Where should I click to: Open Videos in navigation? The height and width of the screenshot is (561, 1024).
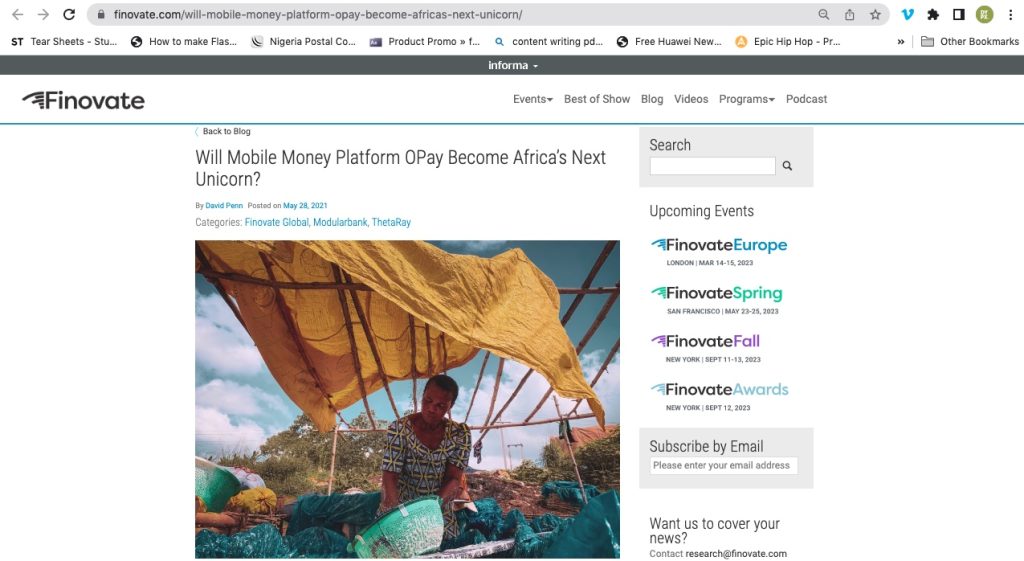click(x=691, y=99)
